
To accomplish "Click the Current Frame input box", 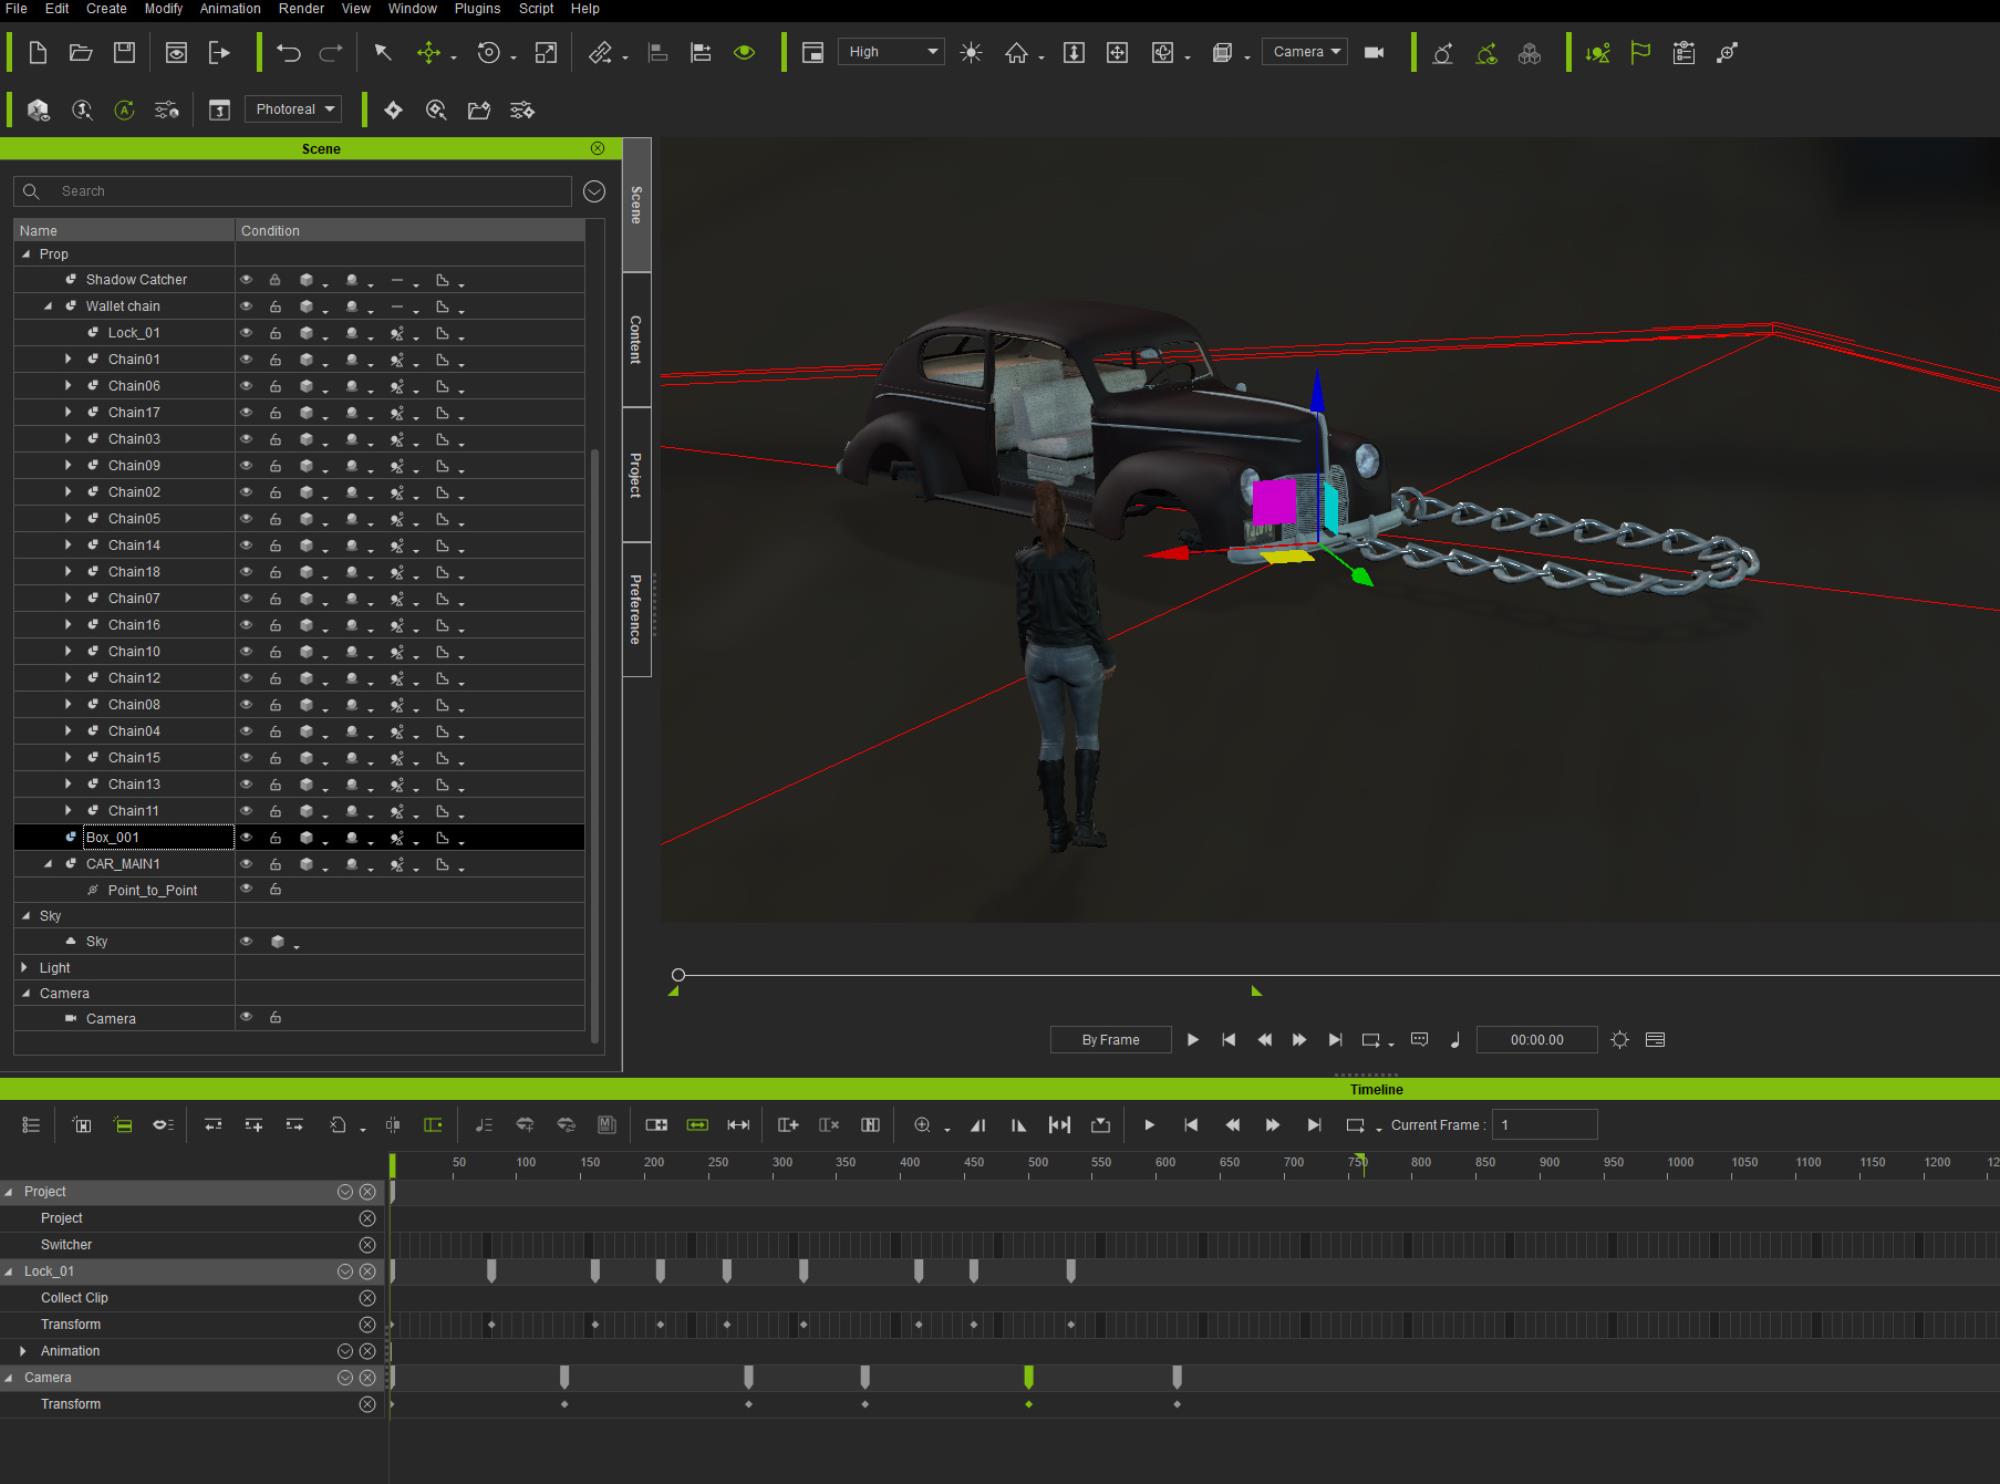I will (1544, 1125).
